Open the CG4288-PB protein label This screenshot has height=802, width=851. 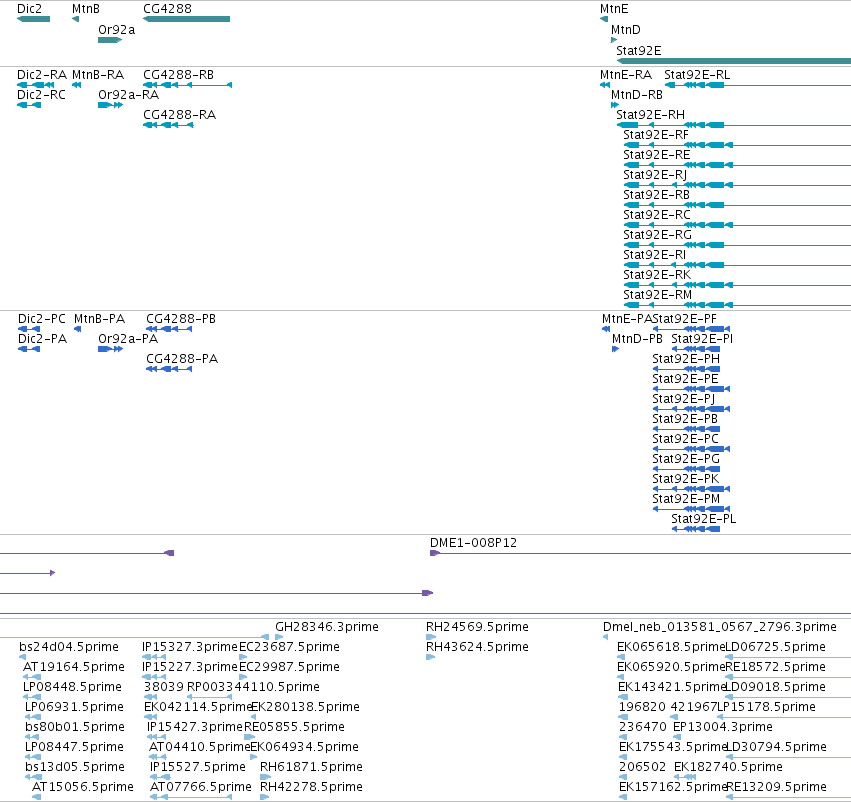(181, 319)
